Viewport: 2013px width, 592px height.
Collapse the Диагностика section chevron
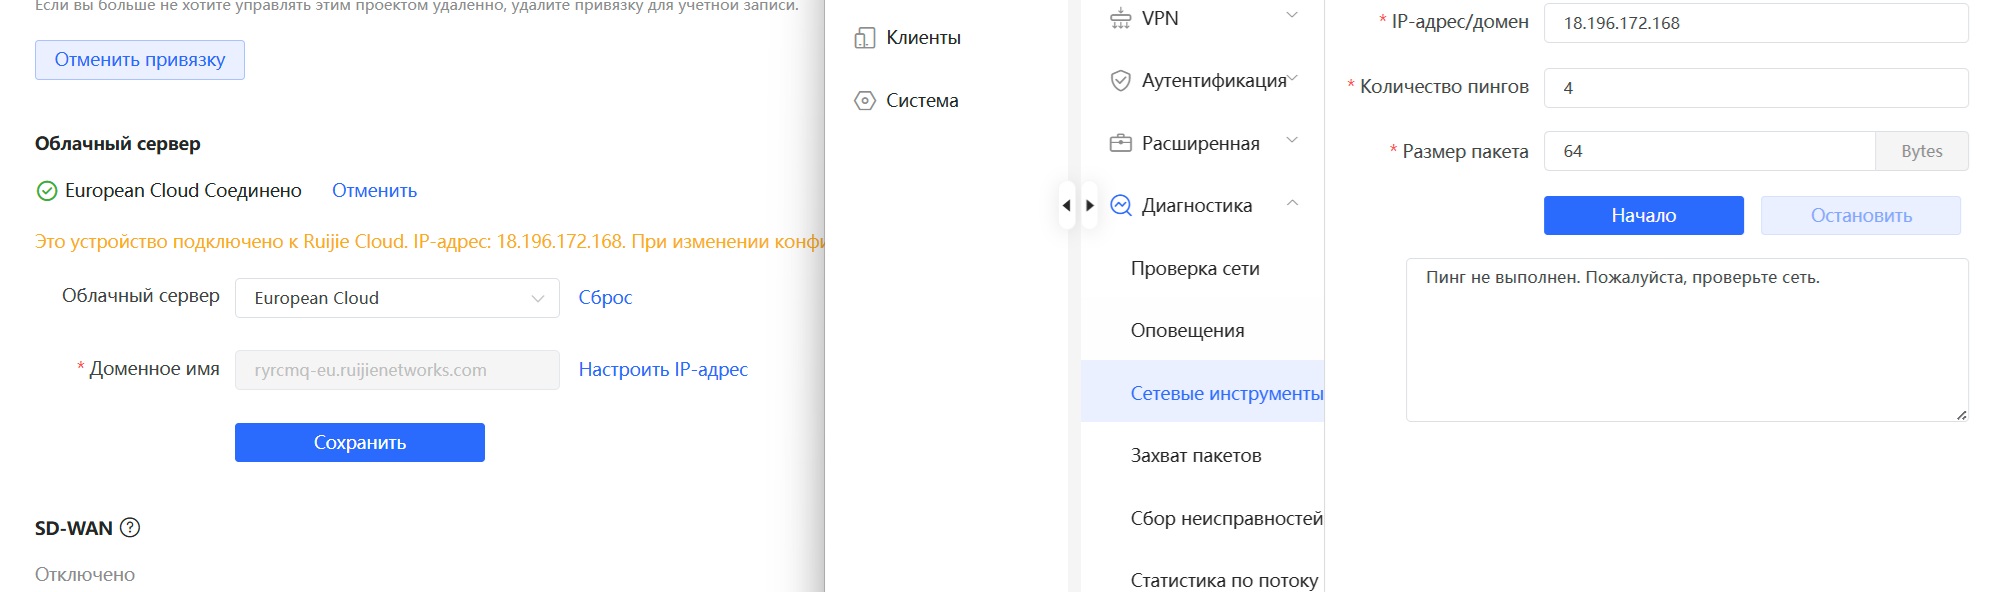(x=1292, y=203)
